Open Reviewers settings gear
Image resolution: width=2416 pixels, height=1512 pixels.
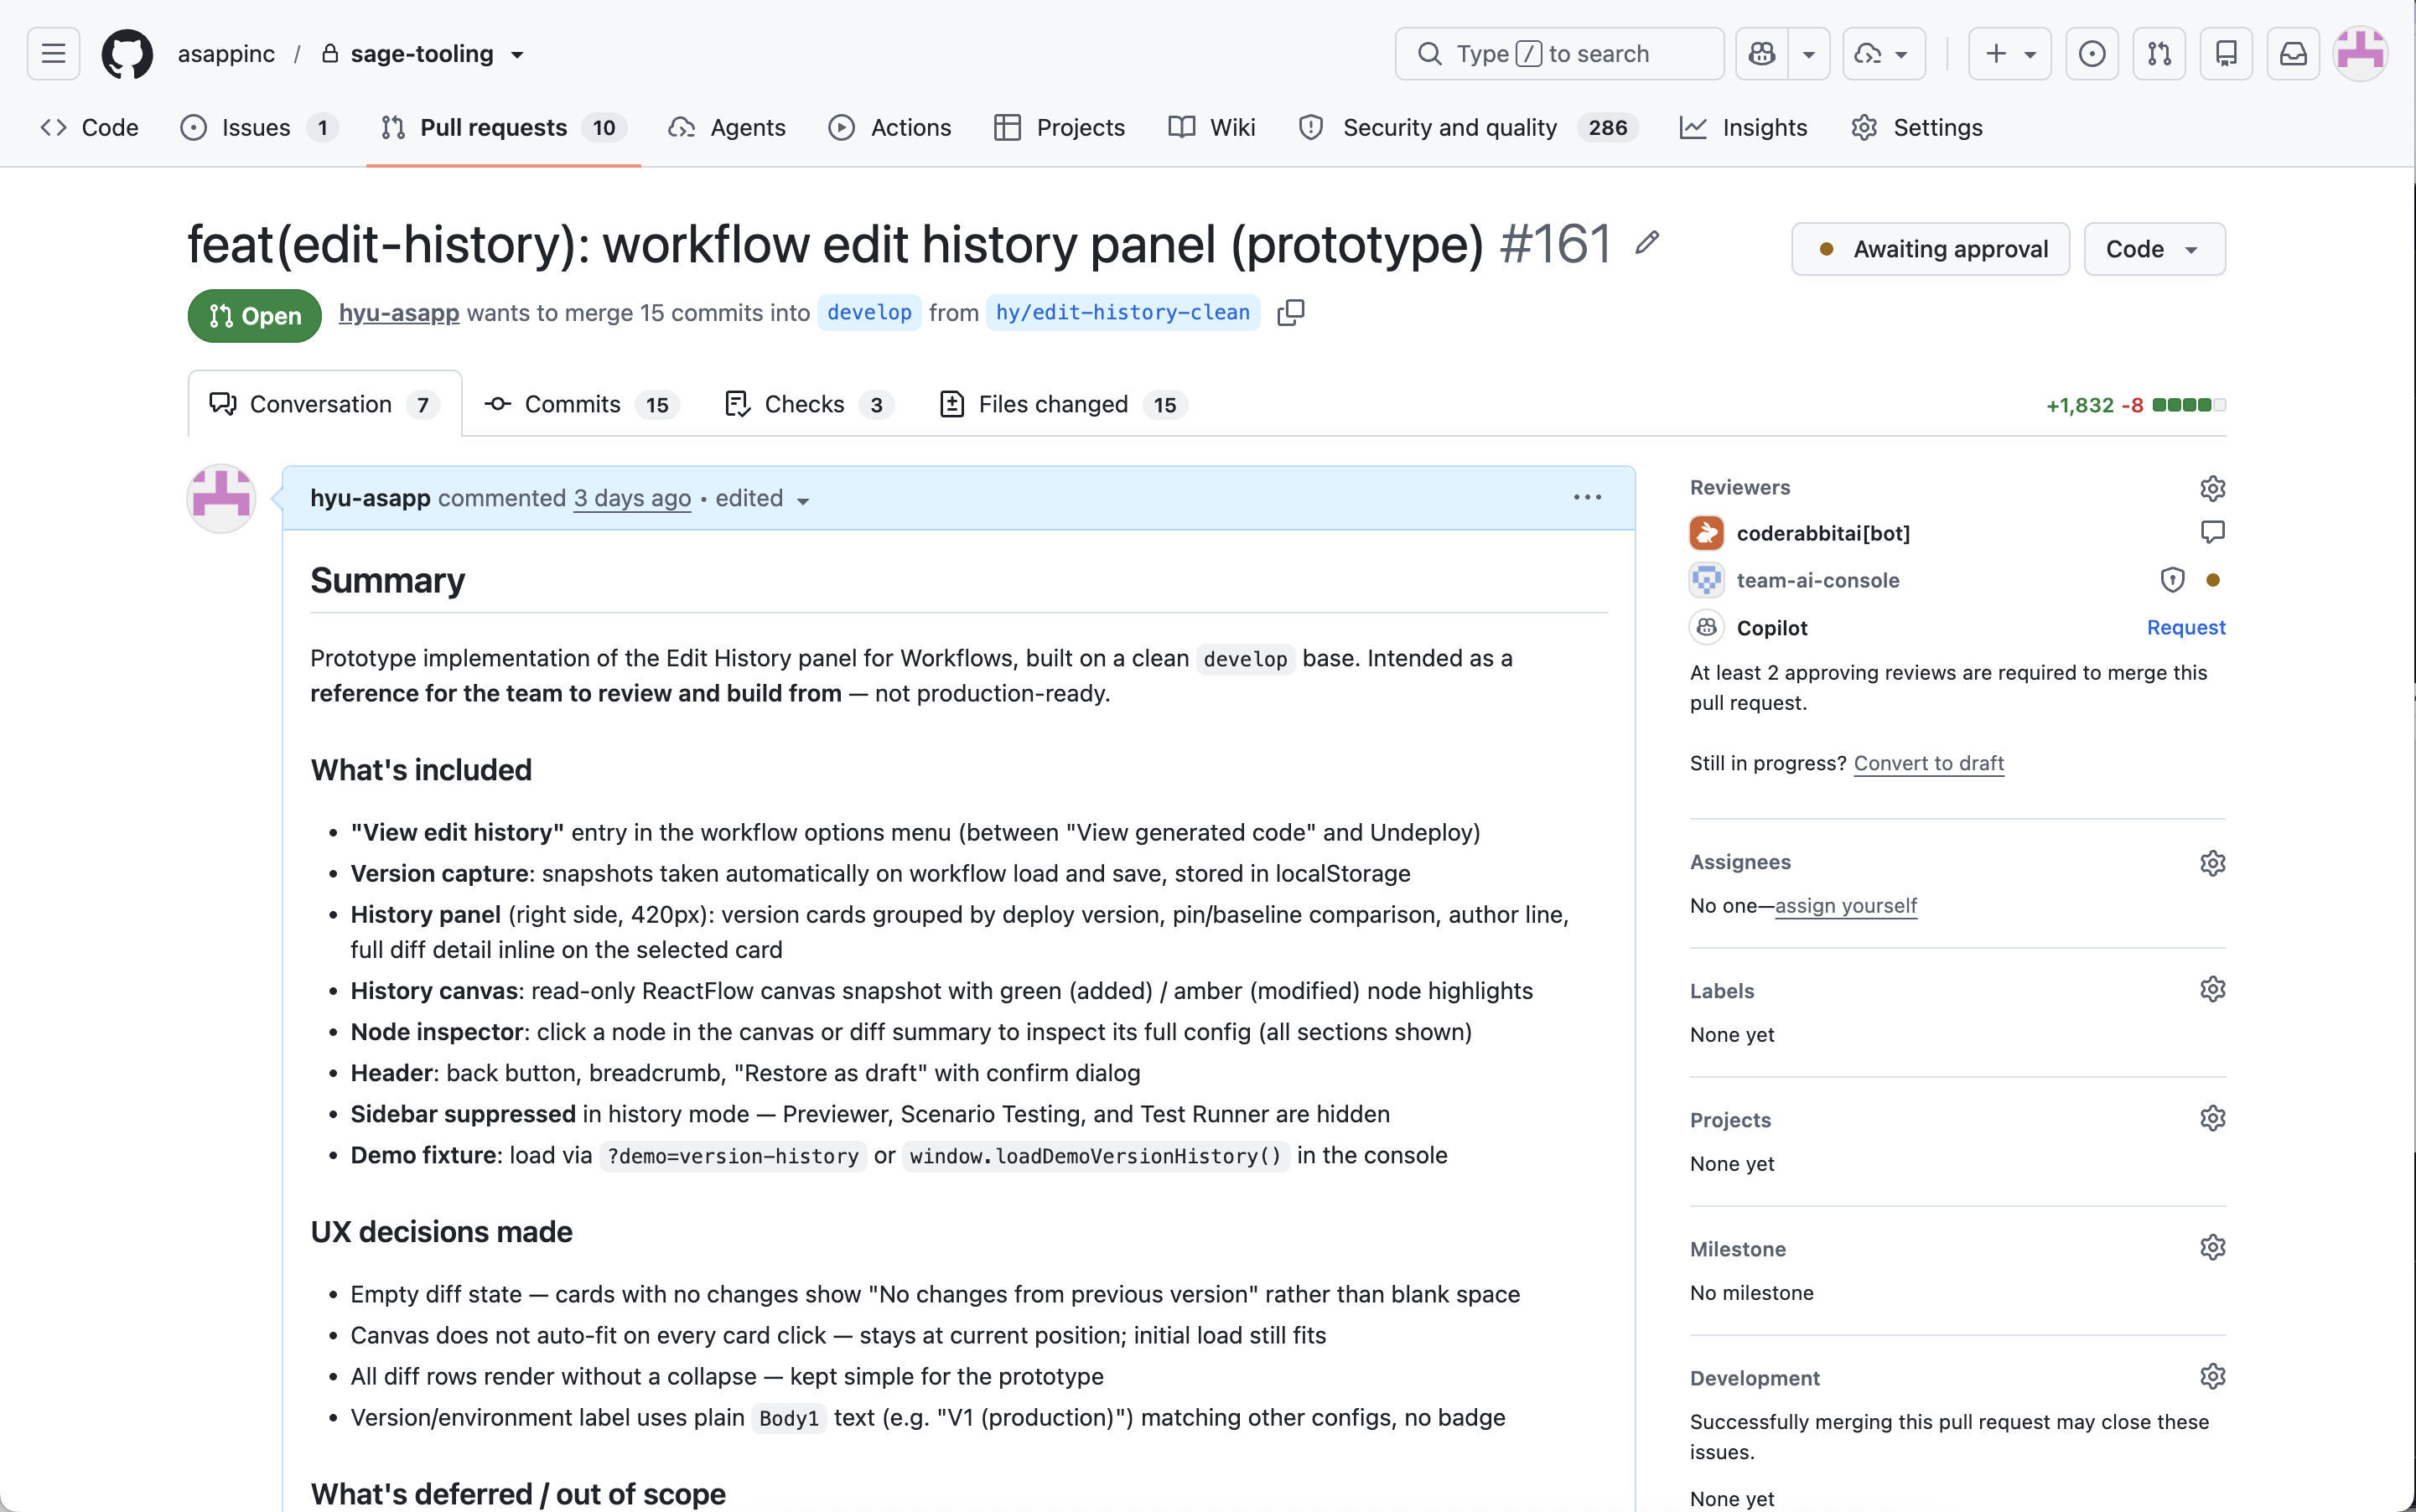[2212, 488]
